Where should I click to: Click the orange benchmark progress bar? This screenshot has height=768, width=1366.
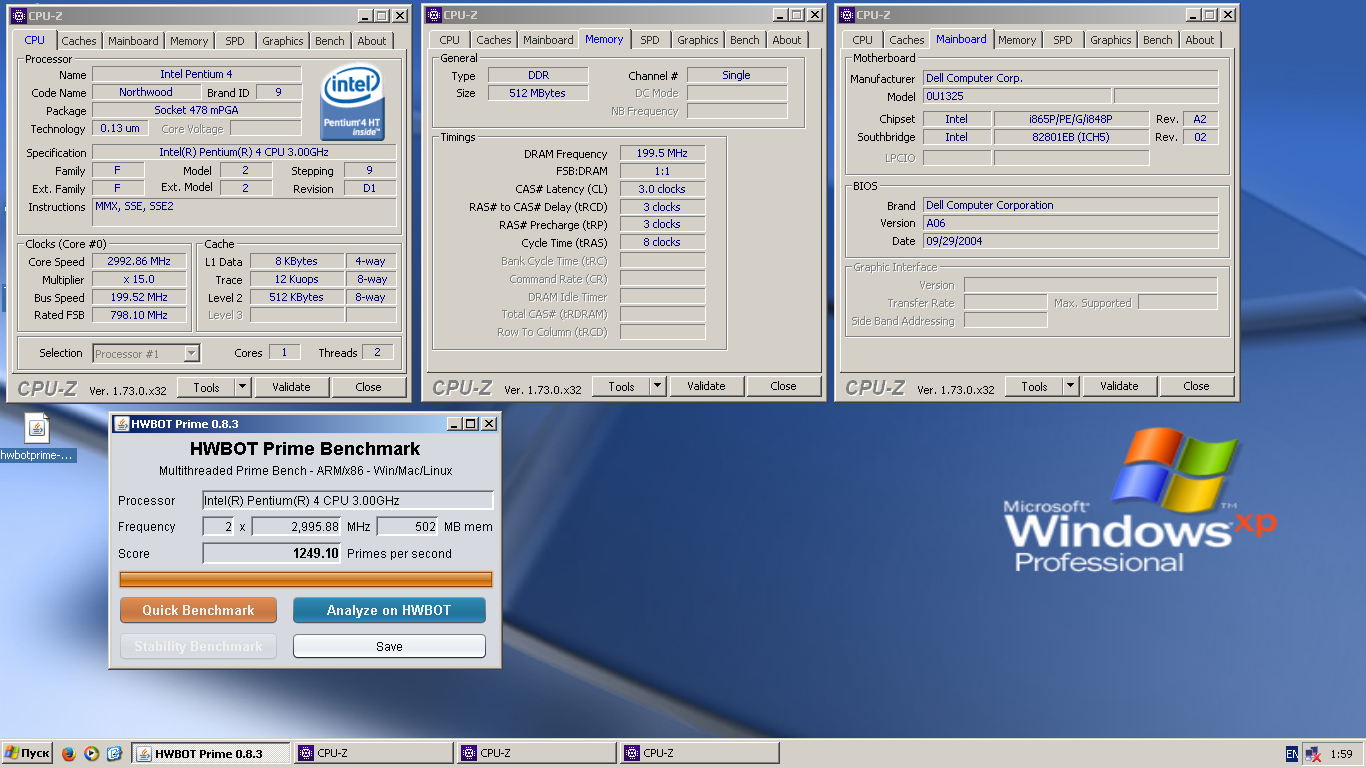(x=306, y=579)
